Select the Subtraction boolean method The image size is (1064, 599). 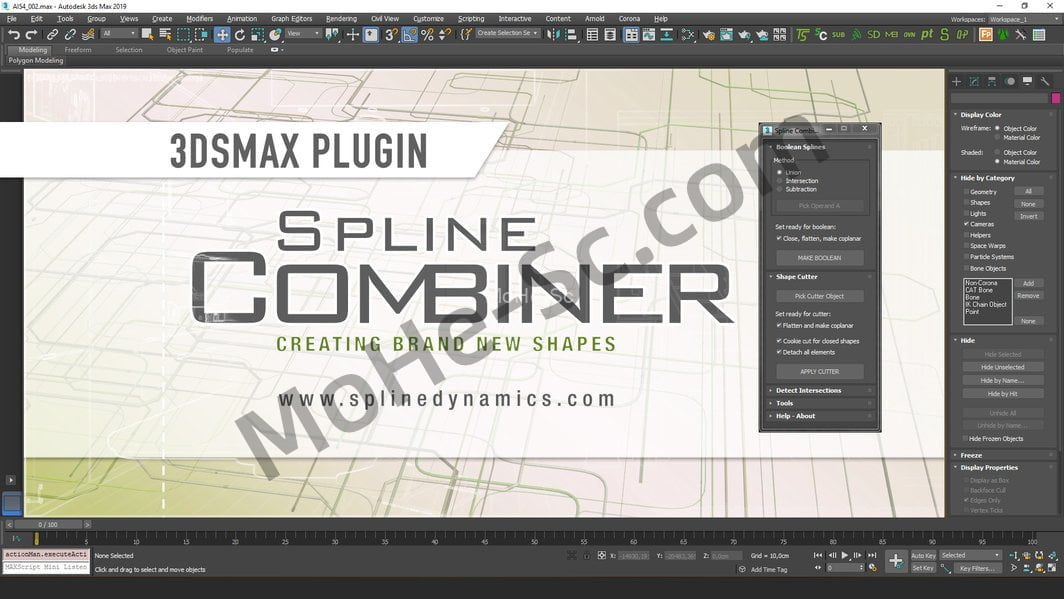tap(780, 189)
